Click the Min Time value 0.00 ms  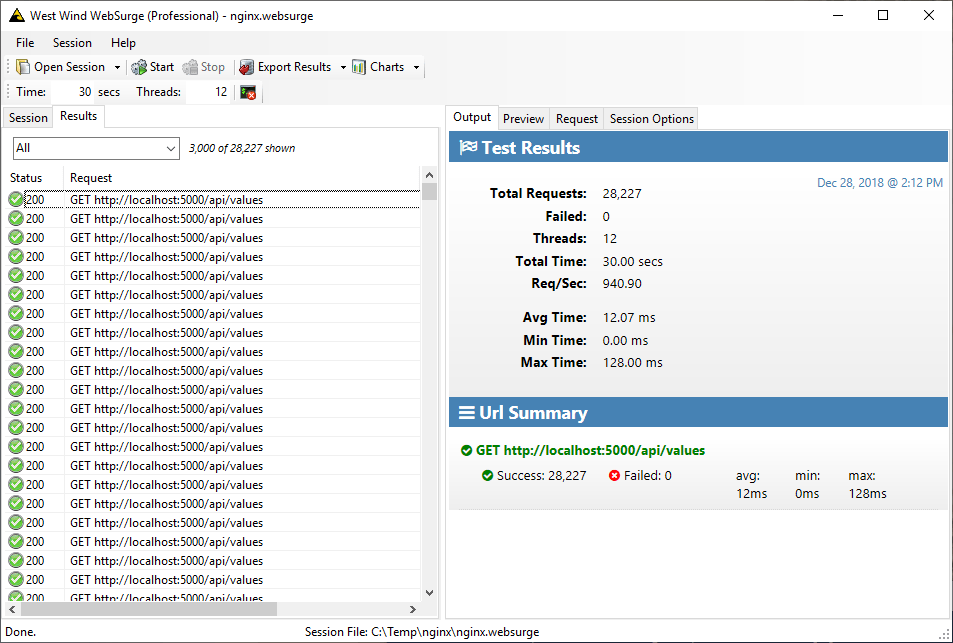(625, 340)
